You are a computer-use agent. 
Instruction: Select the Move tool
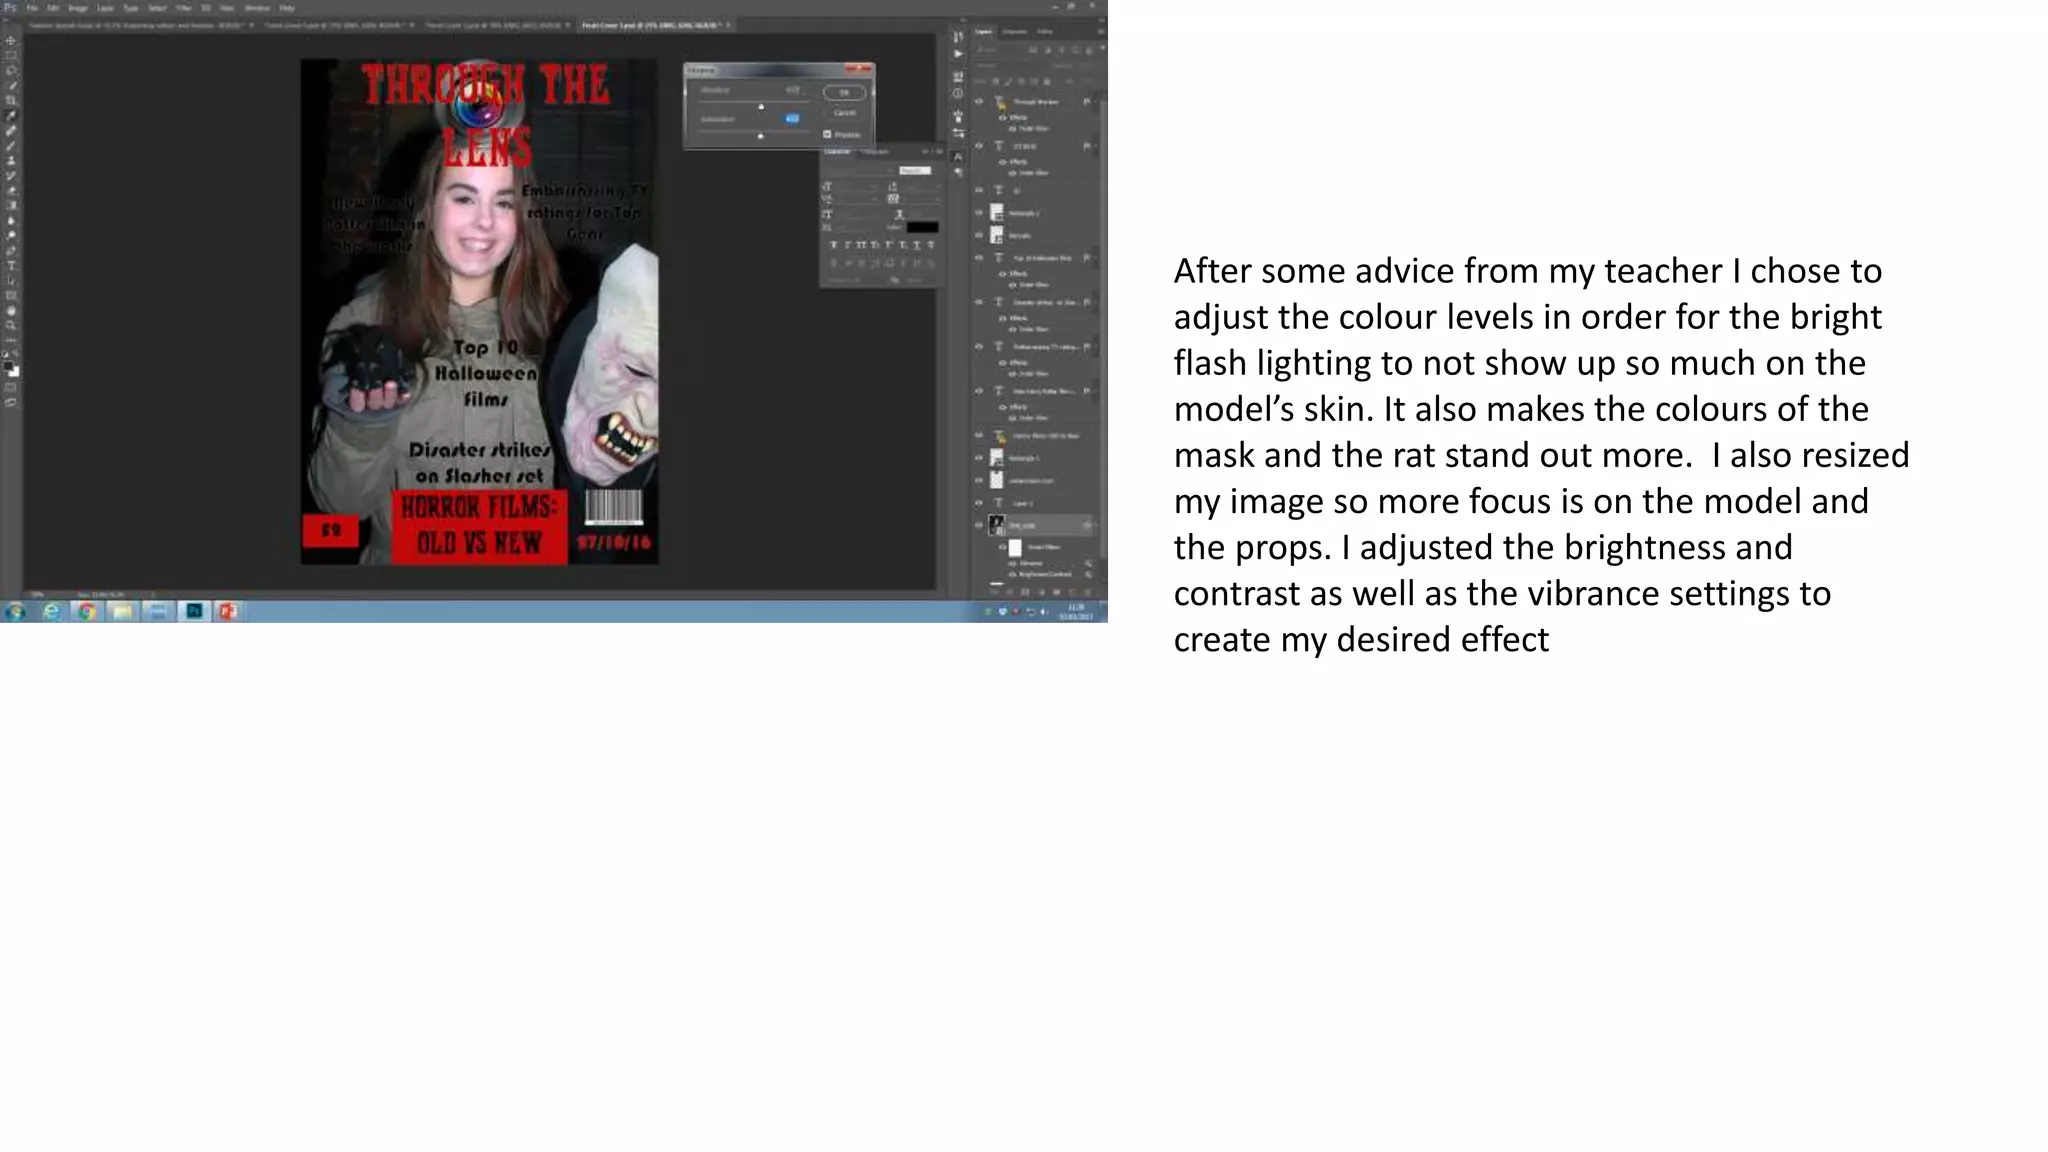tap(11, 41)
